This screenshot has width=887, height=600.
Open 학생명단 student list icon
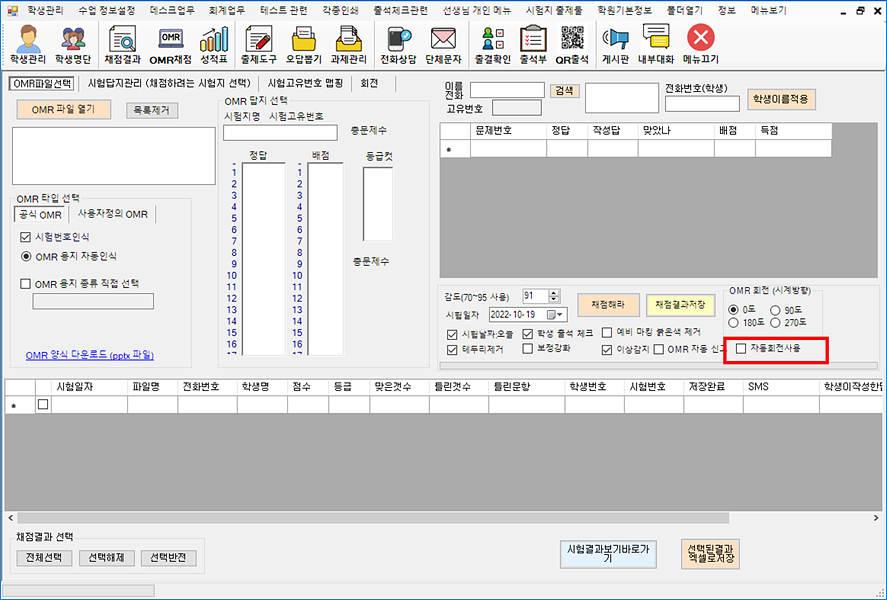point(72,44)
